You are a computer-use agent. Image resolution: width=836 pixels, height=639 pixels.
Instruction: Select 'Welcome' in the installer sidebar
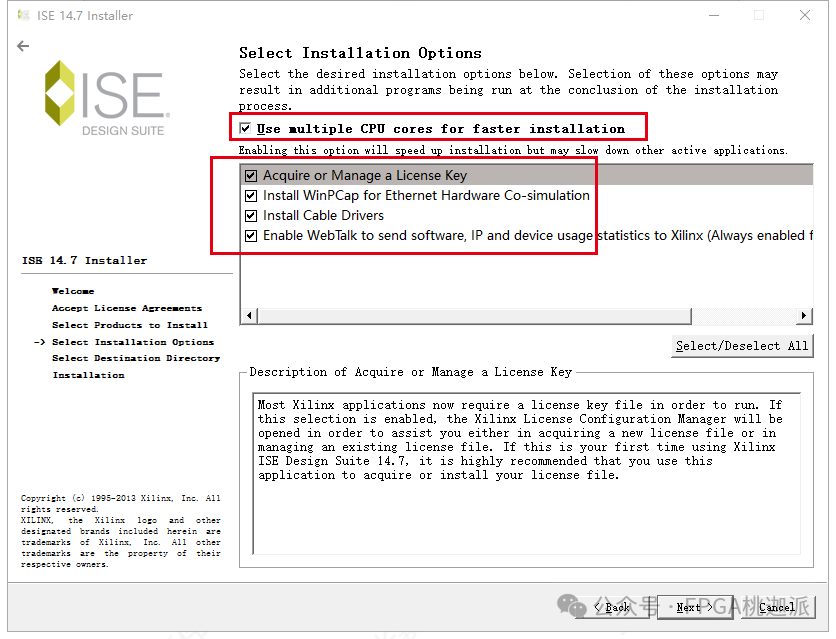coord(71,291)
